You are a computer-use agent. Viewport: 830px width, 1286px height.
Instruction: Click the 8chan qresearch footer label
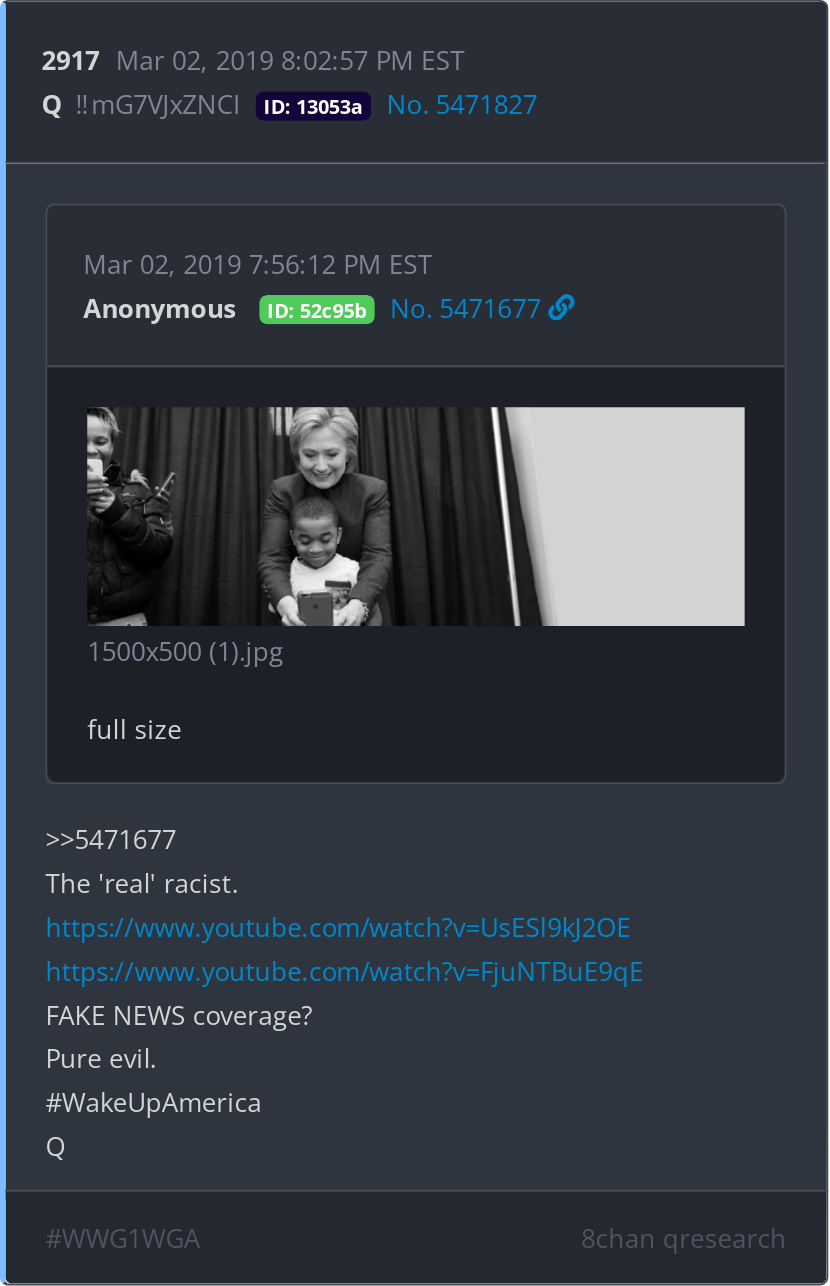683,1239
